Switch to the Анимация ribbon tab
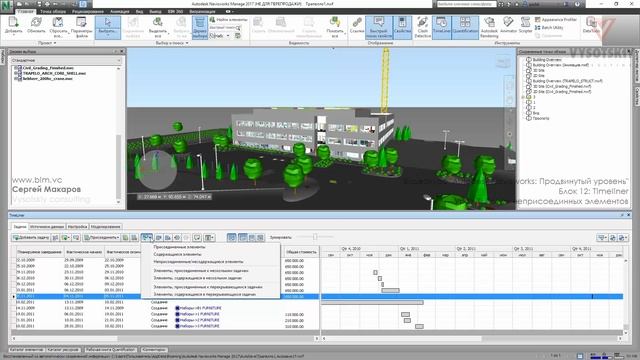 click(x=120, y=11)
